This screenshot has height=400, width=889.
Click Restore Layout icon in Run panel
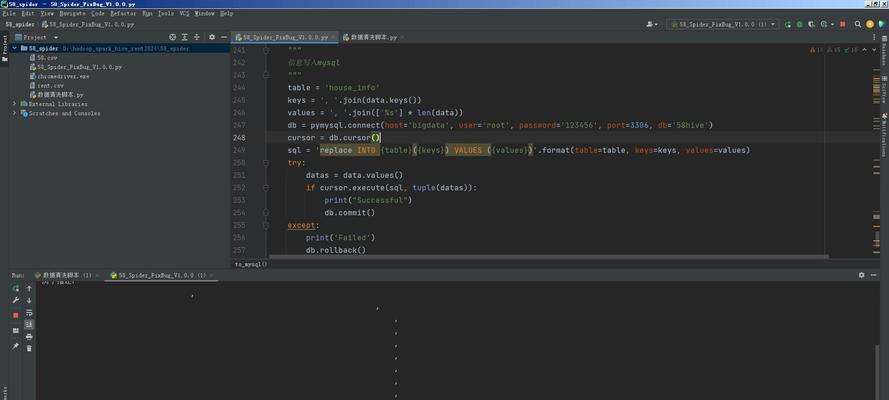(x=16, y=330)
